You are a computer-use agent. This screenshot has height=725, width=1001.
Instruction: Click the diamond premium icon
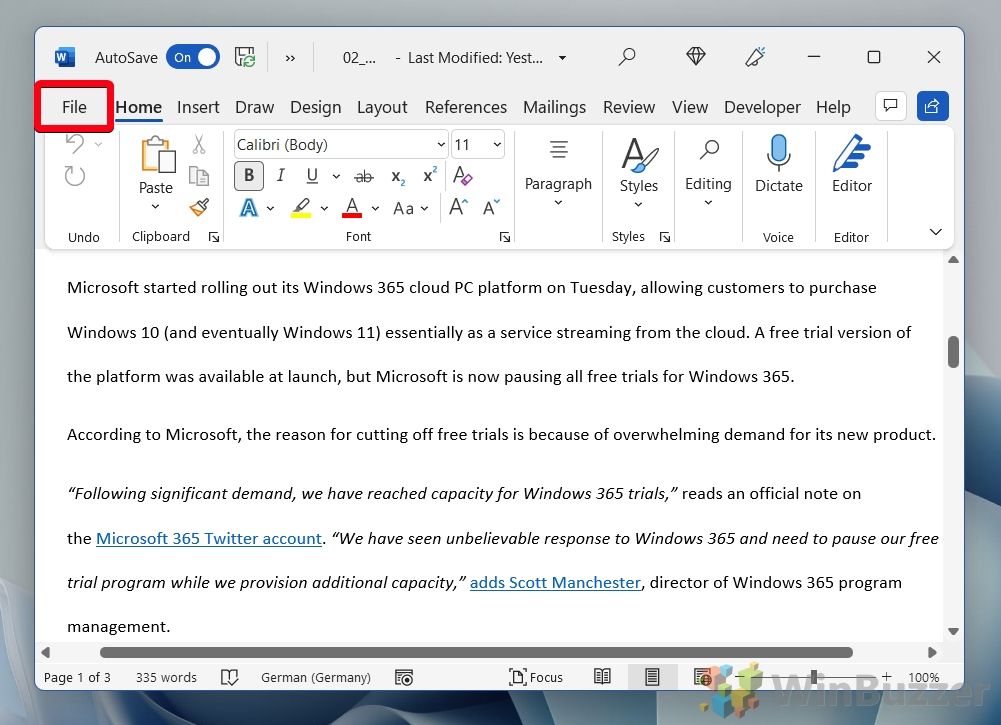(695, 57)
